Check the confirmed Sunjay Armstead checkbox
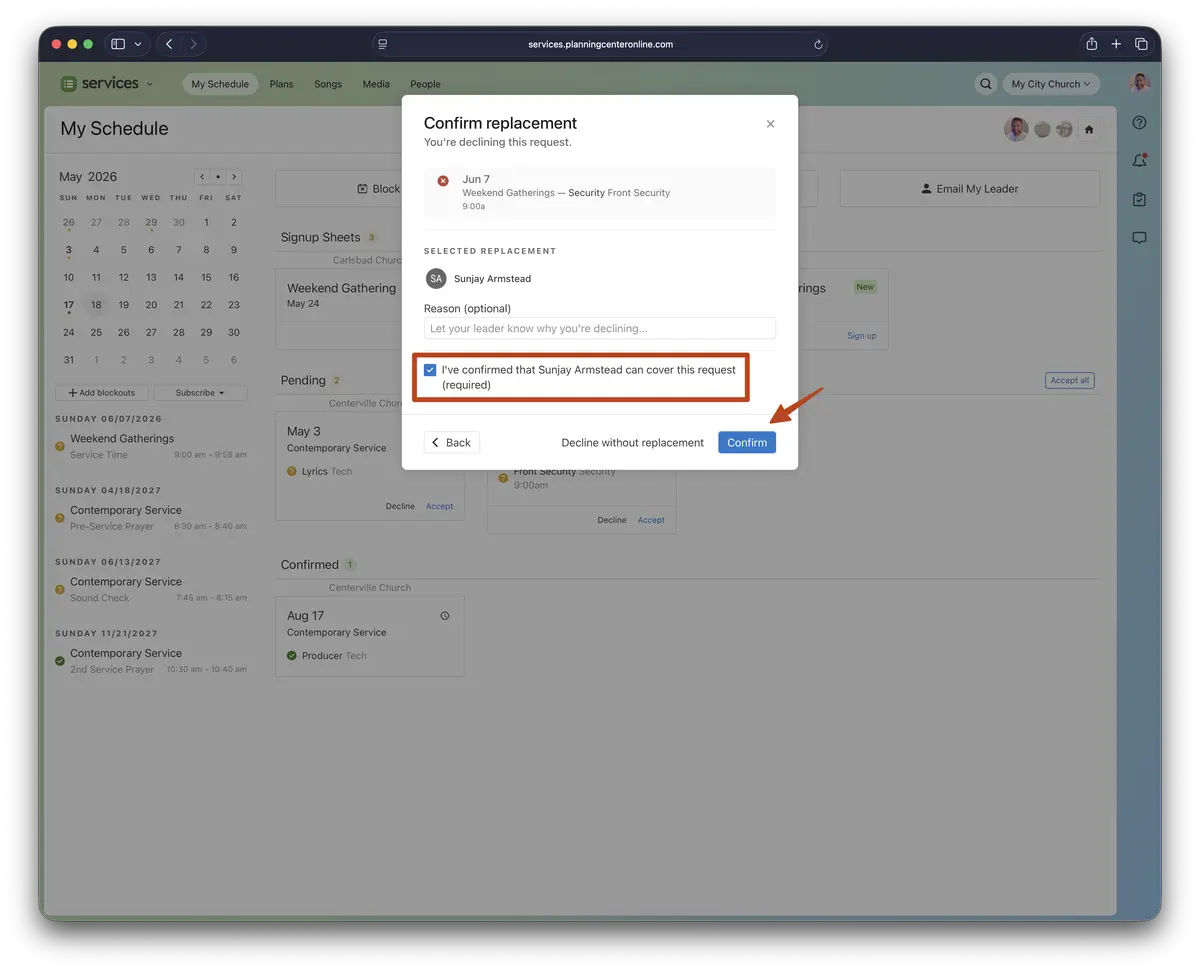 (x=430, y=370)
